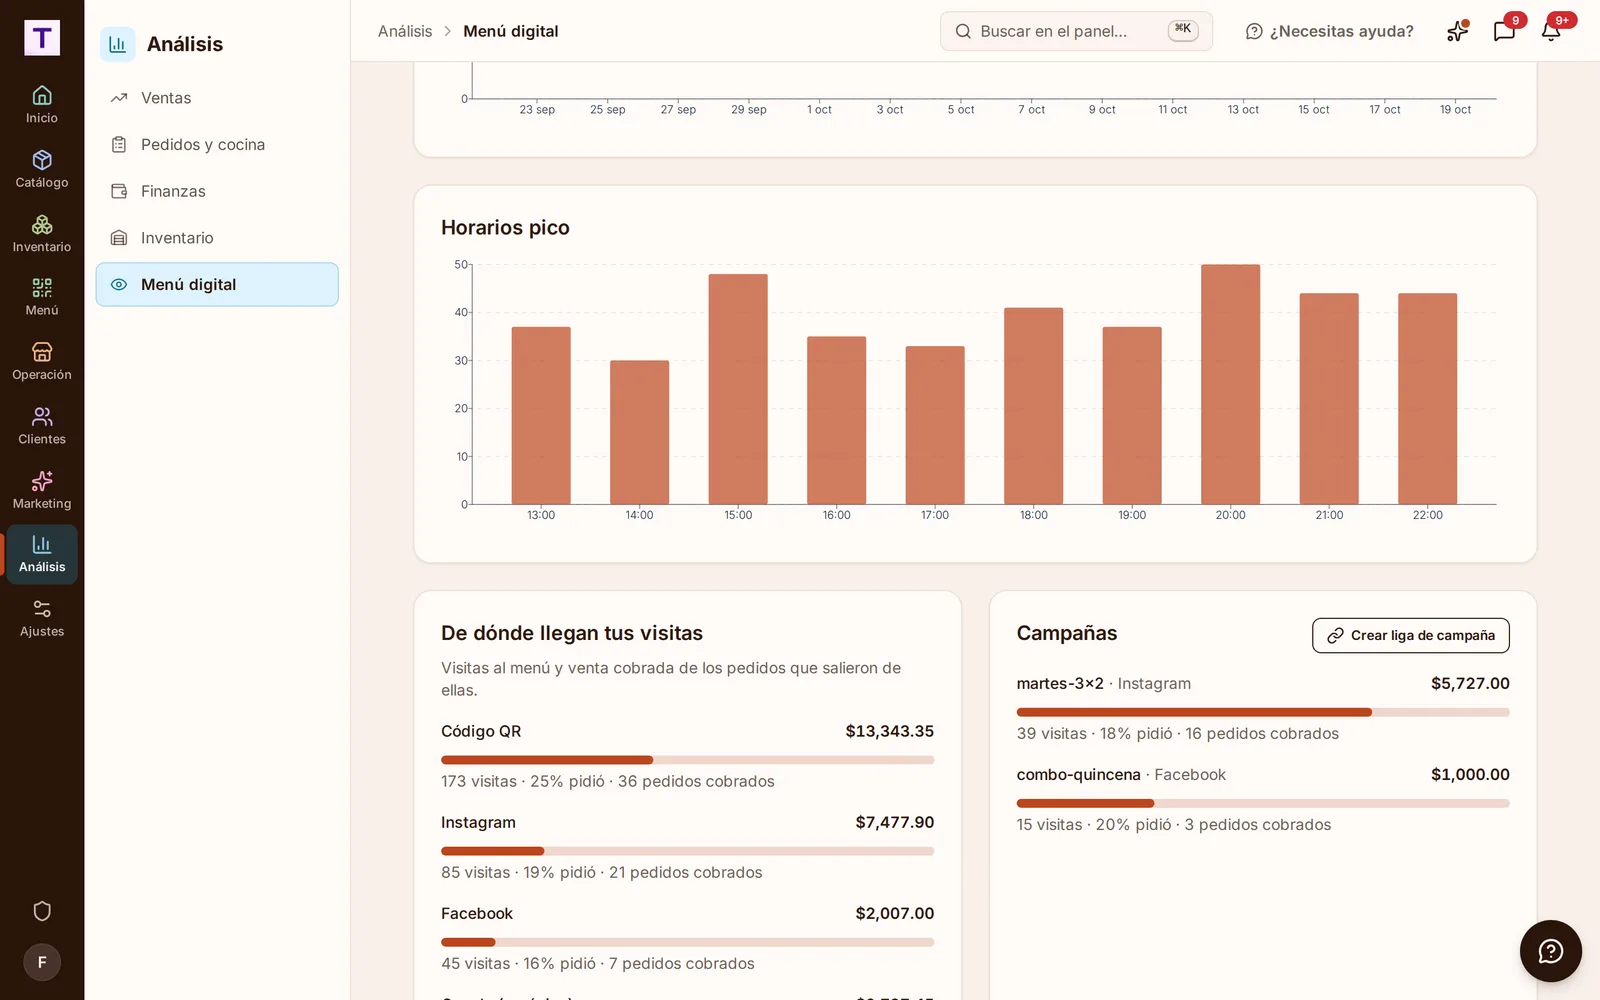Click the $2,007.00 amount
Screen dimensions: 1600x1000
point(894,914)
